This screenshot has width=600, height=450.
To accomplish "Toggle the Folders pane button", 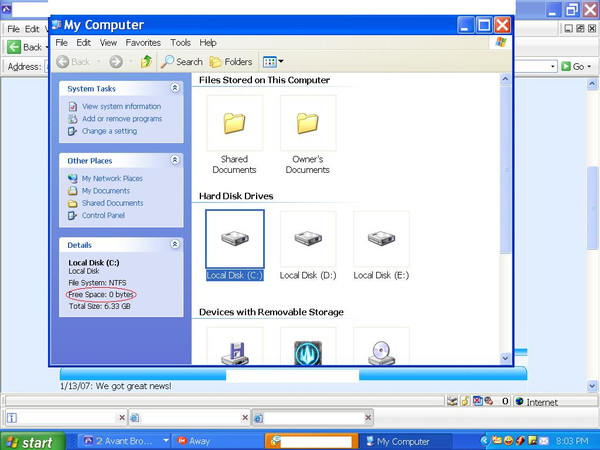I will click(x=231, y=62).
